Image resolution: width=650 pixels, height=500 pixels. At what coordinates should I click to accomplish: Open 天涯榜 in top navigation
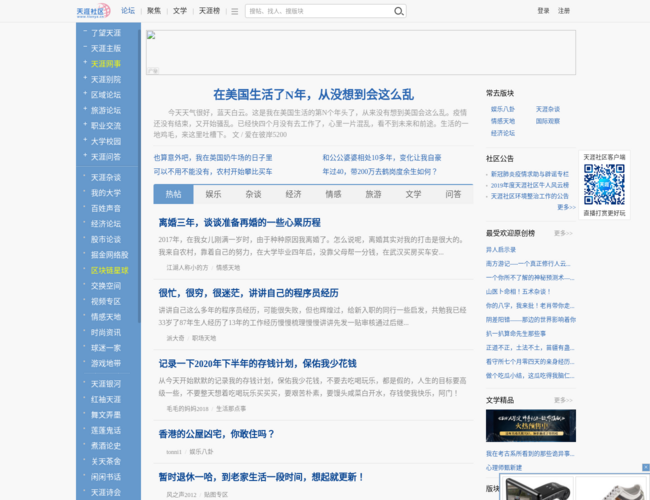coord(209,11)
